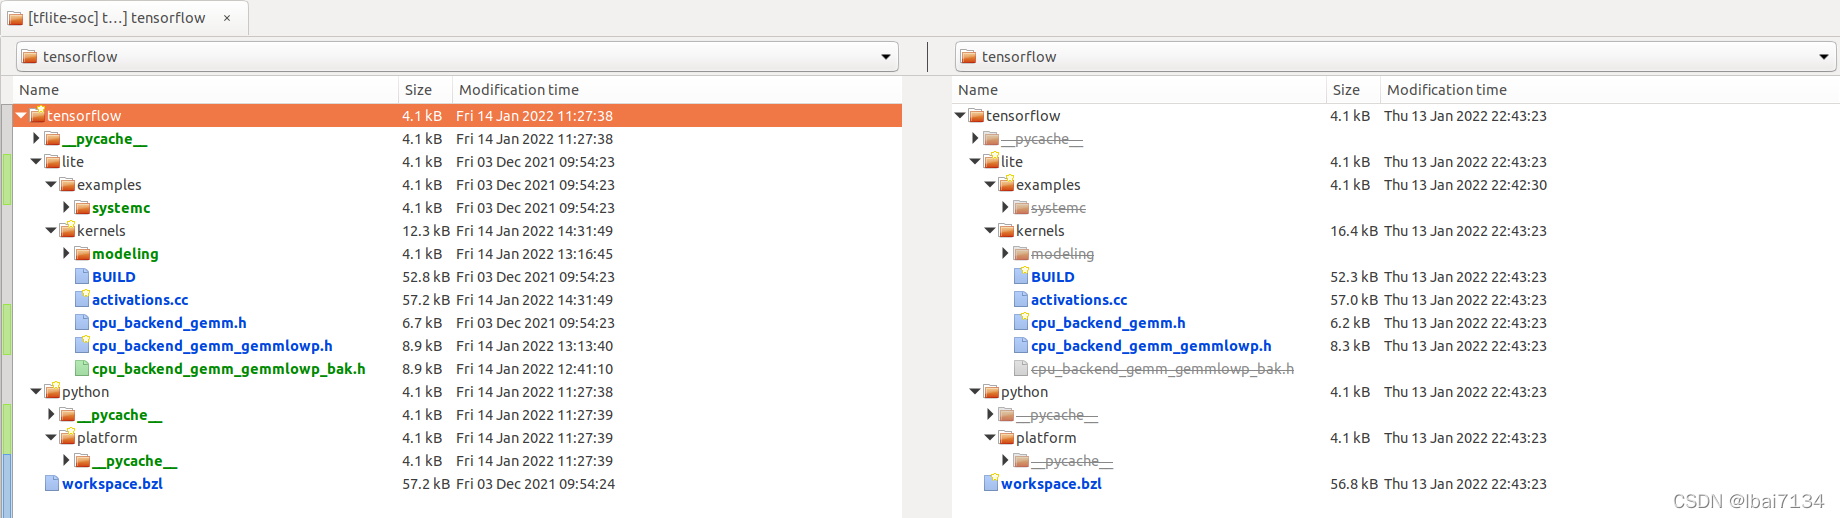1840x518 pixels.
Task: Collapse the lite node in left pane
Action: coord(36,161)
